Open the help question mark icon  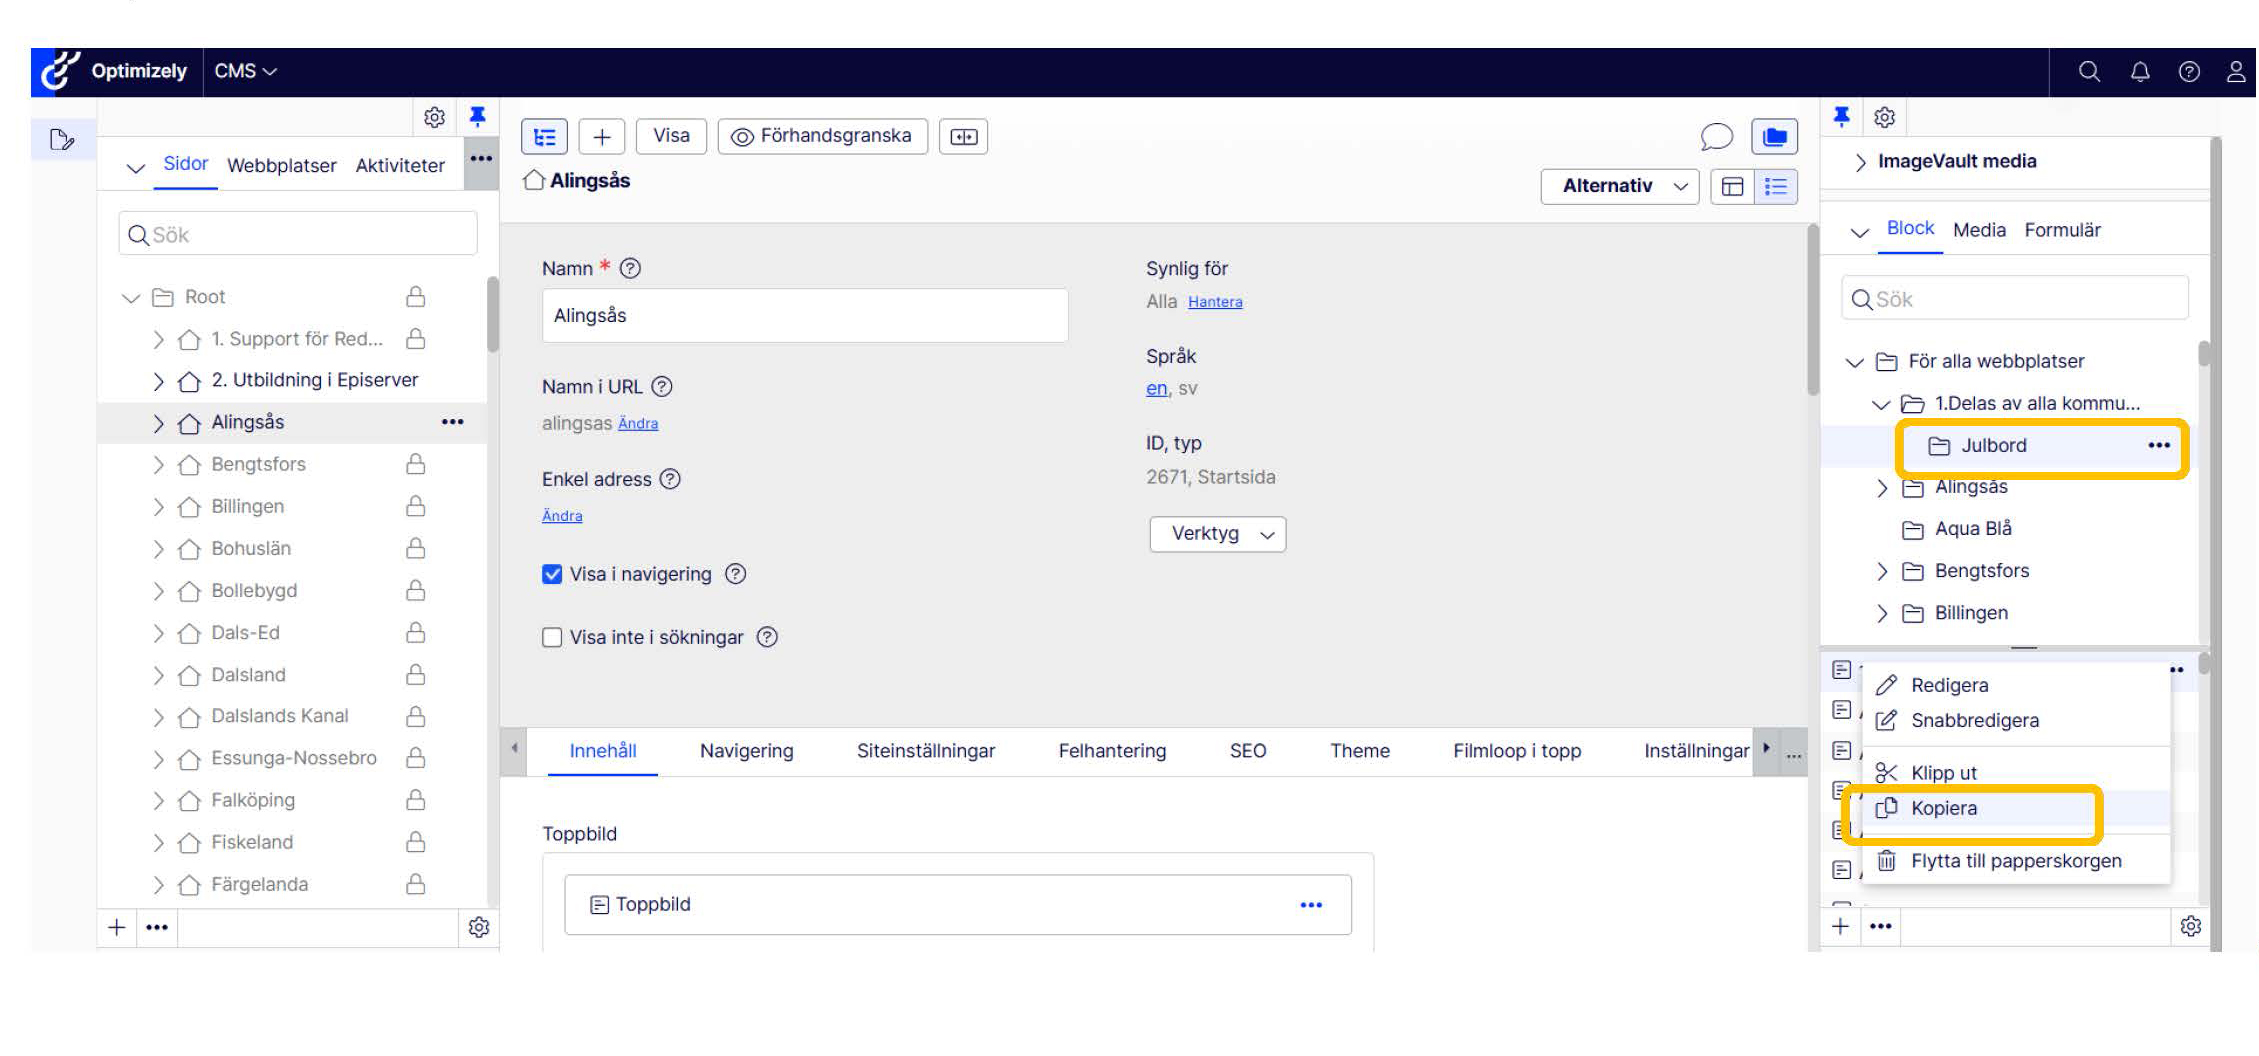click(x=2188, y=72)
